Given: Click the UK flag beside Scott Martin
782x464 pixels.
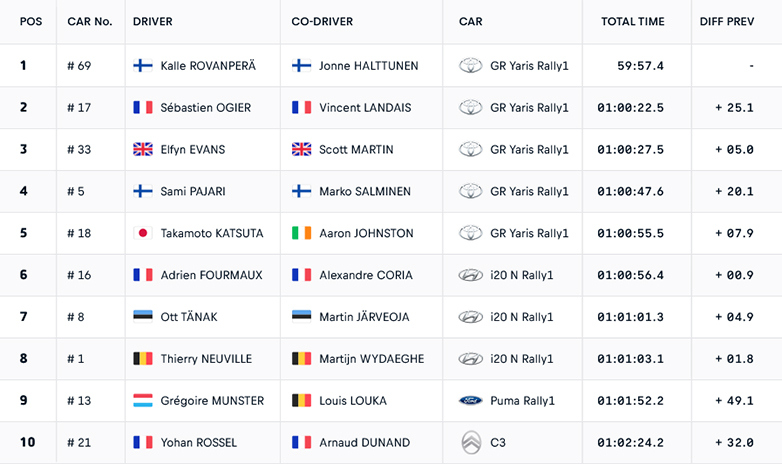Looking at the screenshot, I should coord(301,150).
